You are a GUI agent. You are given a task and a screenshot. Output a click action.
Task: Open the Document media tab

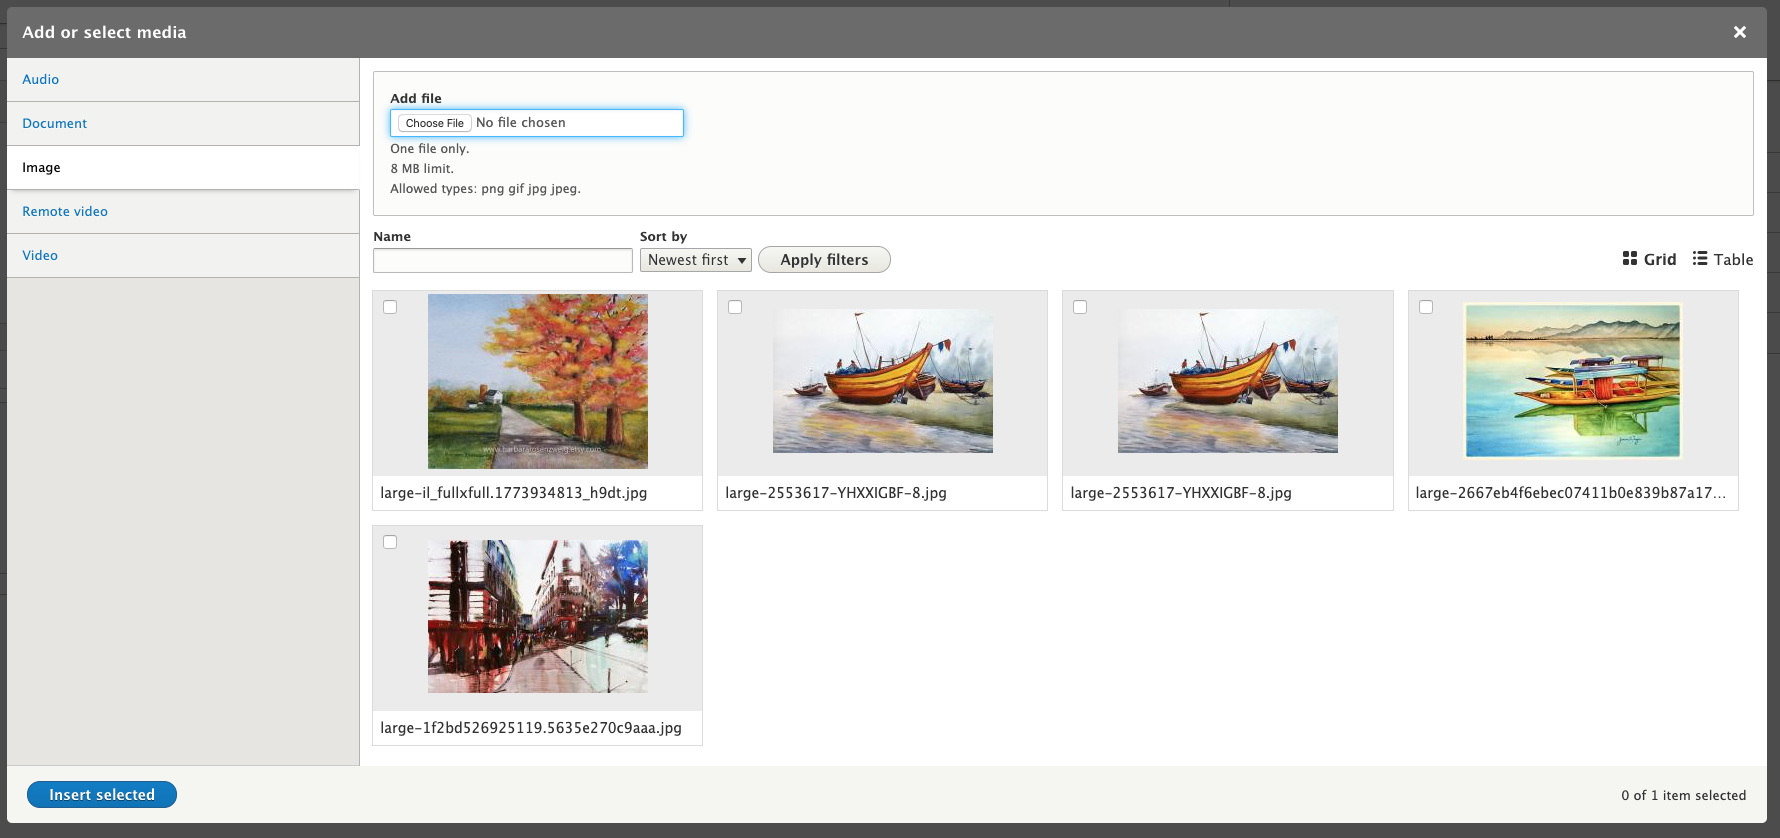coord(183,123)
